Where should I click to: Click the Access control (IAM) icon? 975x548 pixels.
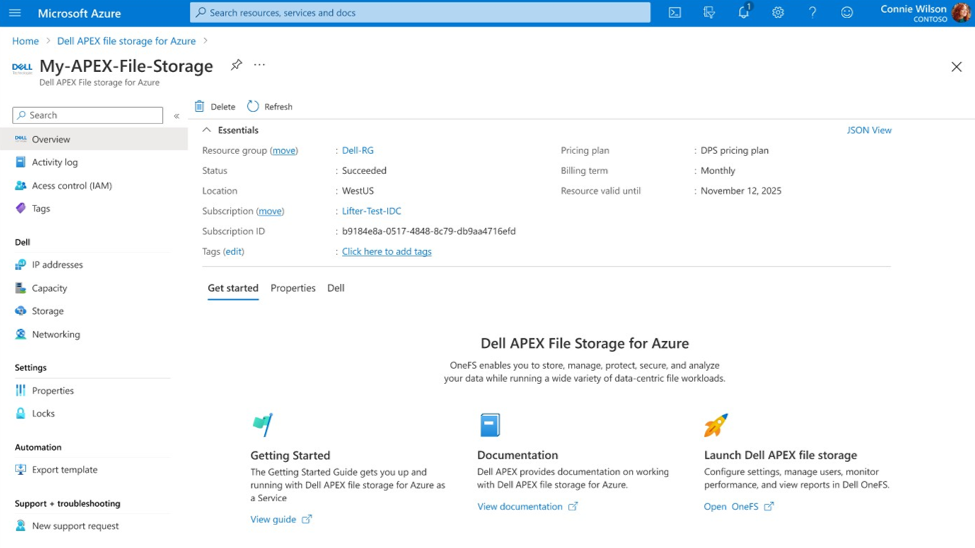(21, 185)
